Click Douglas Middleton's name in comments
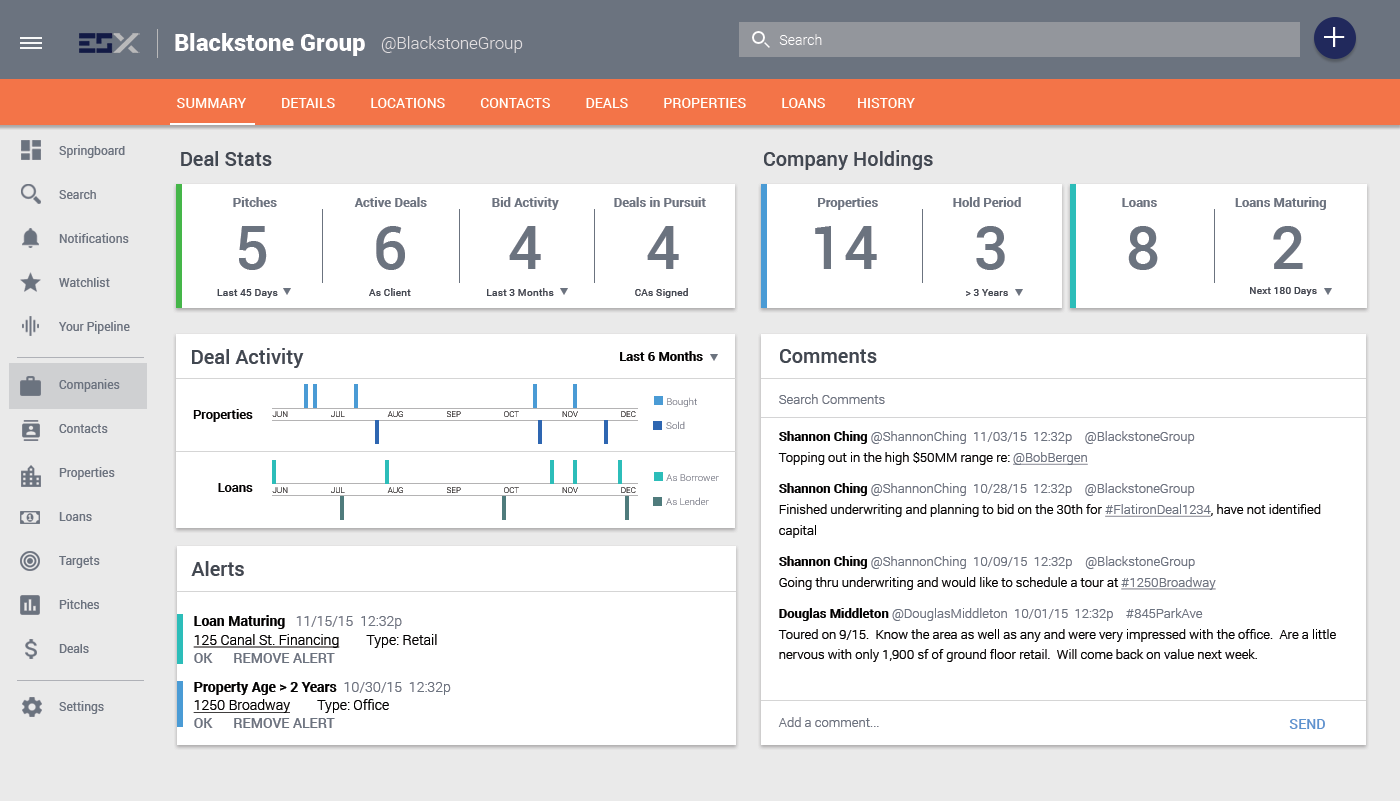This screenshot has height=801, width=1400. tap(833, 613)
